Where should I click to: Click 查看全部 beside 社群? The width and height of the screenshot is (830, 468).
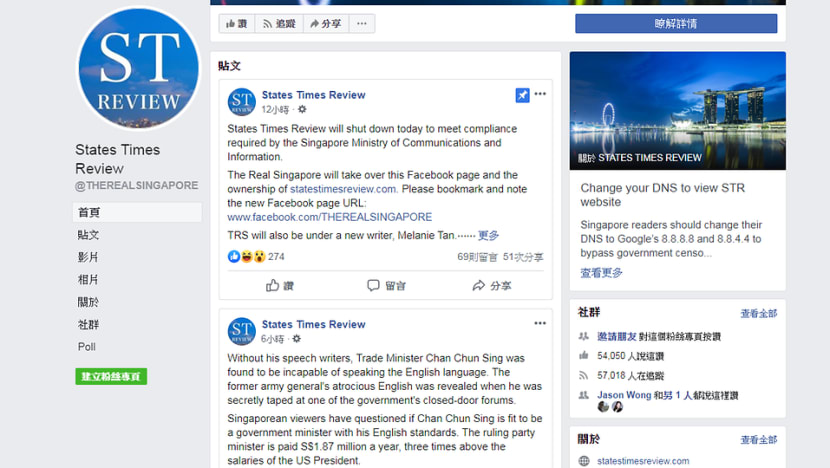click(x=759, y=313)
